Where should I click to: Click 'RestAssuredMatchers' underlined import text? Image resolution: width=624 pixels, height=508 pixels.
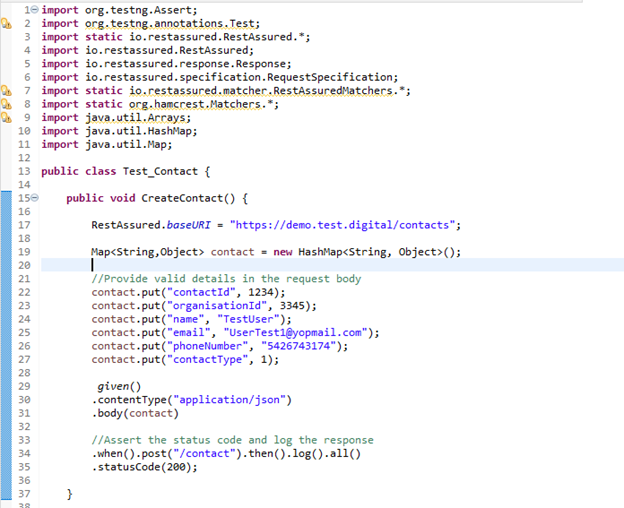click(333, 91)
